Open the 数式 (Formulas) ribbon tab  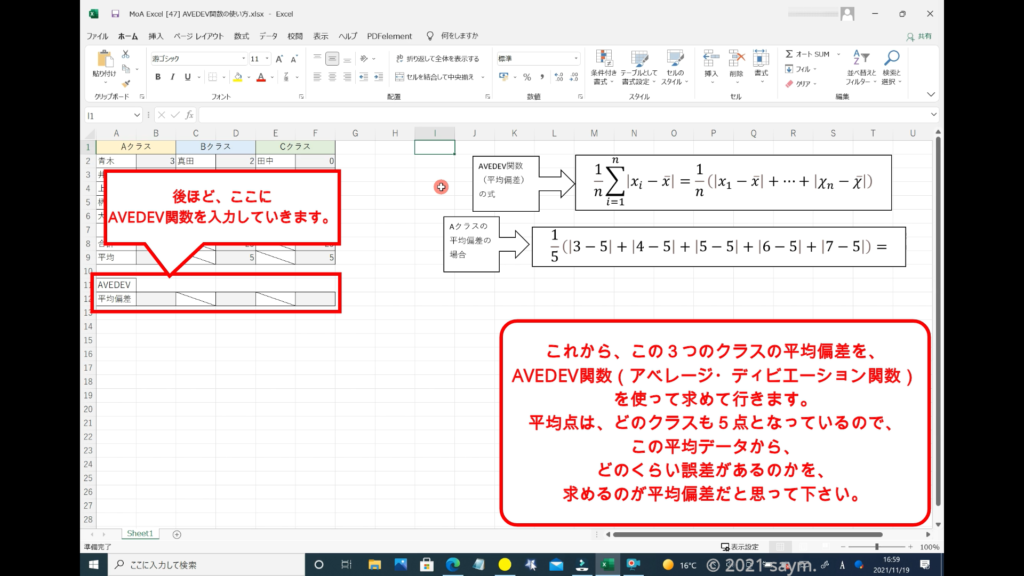point(242,36)
